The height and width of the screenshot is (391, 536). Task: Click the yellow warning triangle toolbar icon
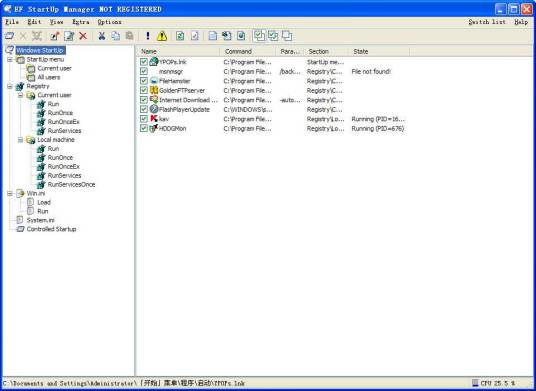[x=162, y=36]
